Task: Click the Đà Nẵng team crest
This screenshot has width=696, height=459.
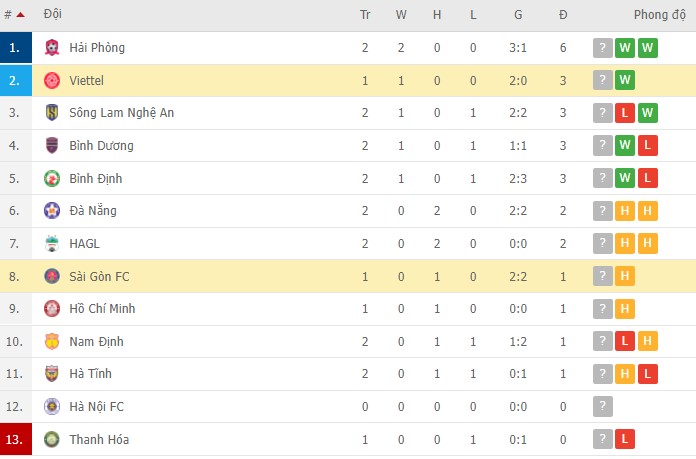Action: 52,211
